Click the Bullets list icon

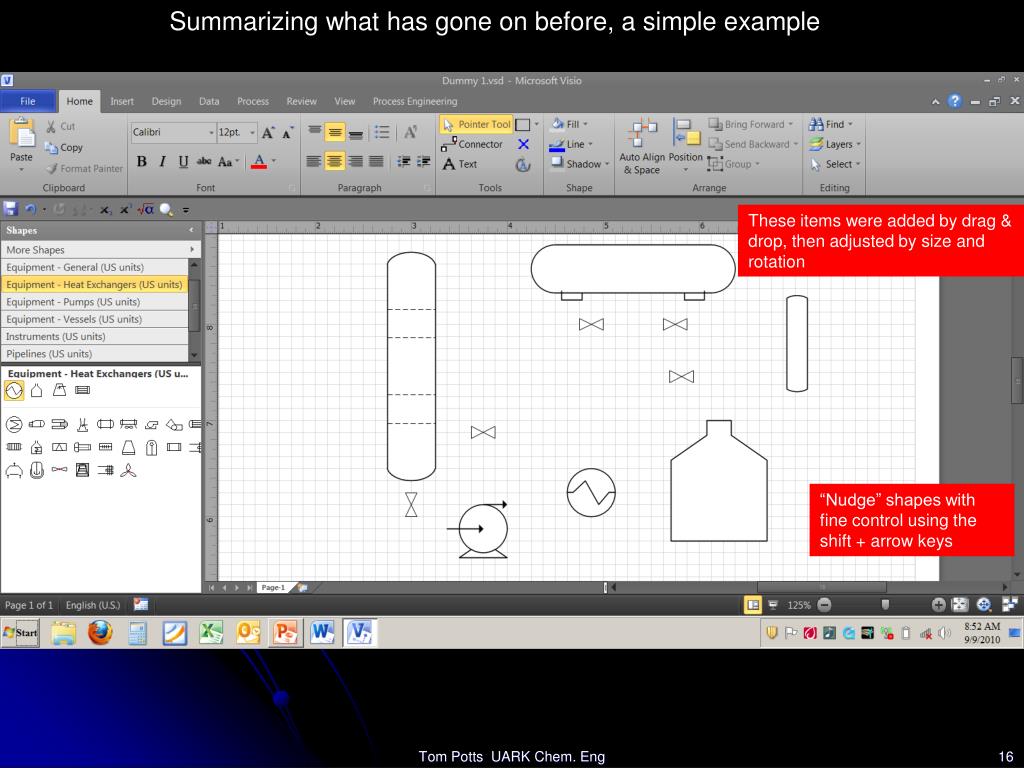pyautogui.click(x=381, y=133)
